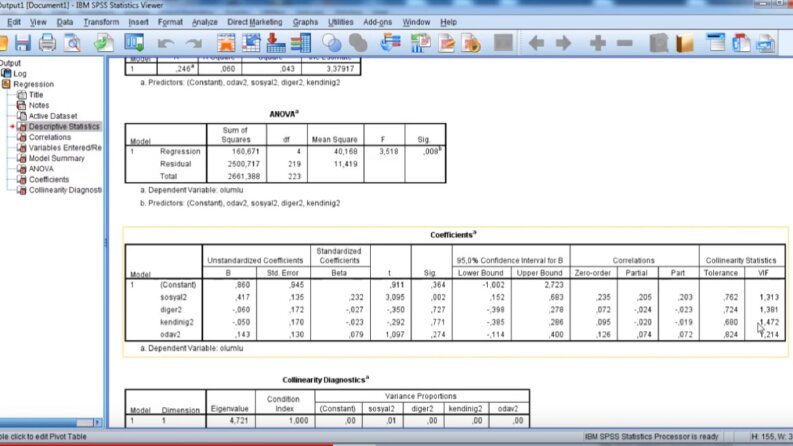The height and width of the screenshot is (446, 793).
Task: Click the Insert Heading icon
Action: coord(716,43)
